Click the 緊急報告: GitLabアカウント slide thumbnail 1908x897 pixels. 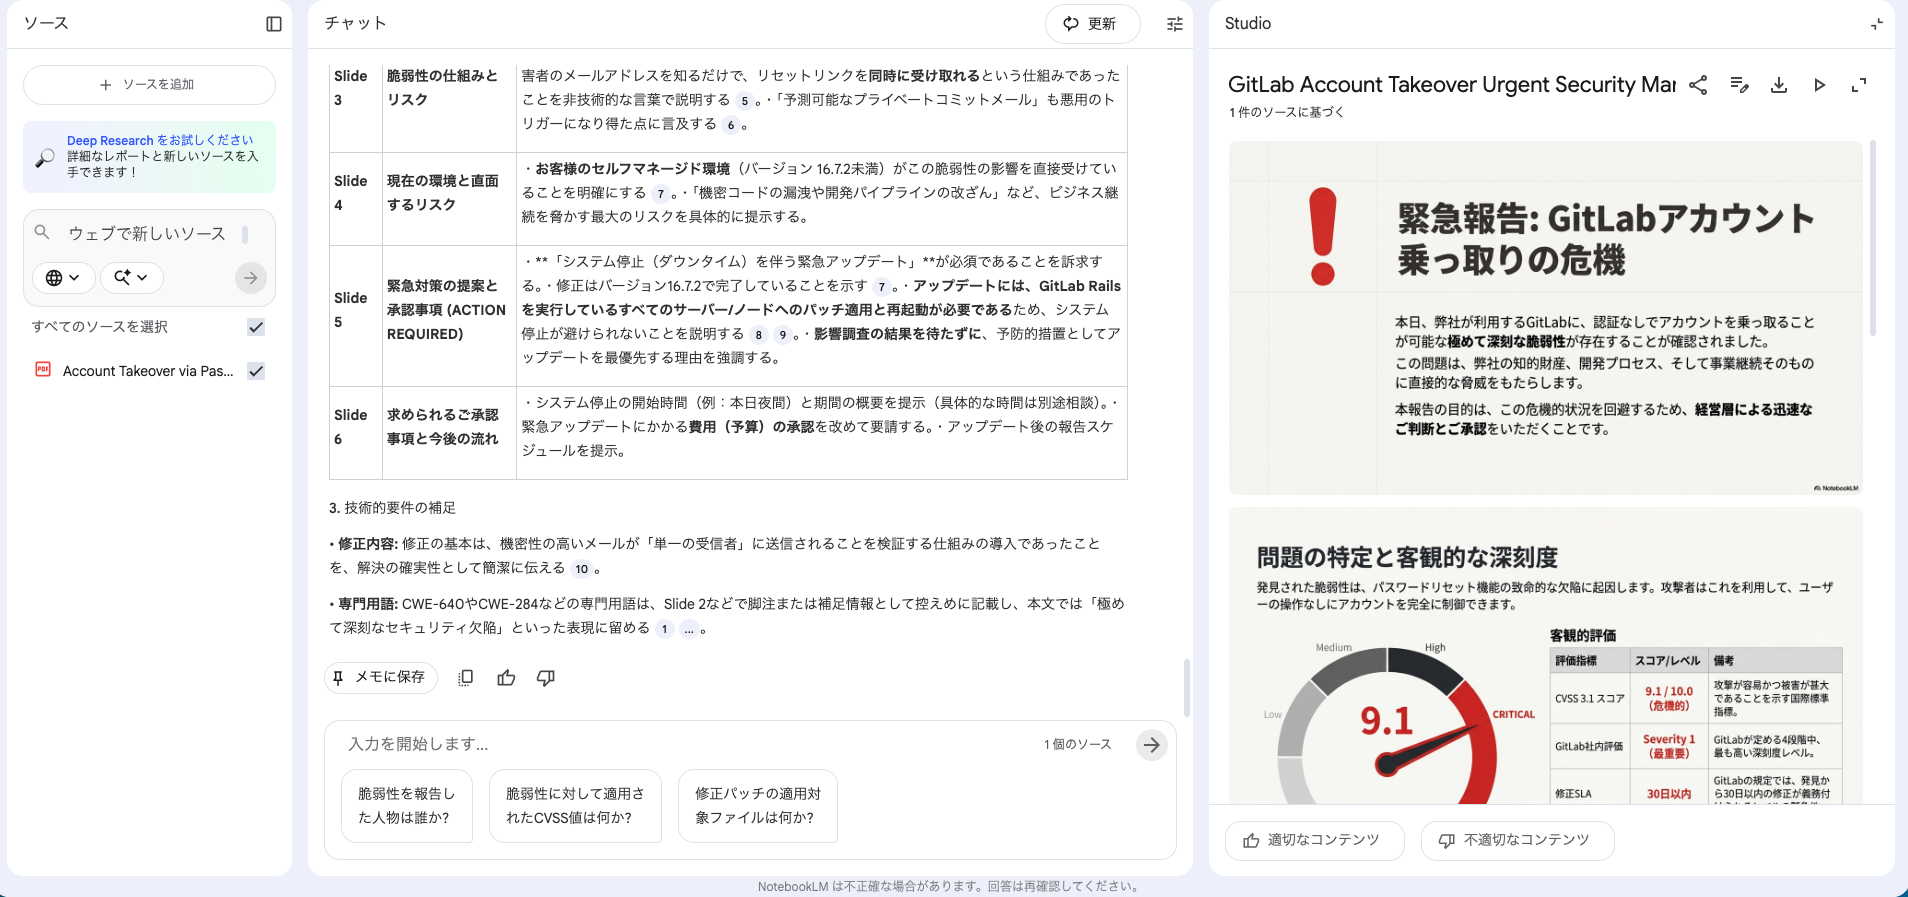1546,318
